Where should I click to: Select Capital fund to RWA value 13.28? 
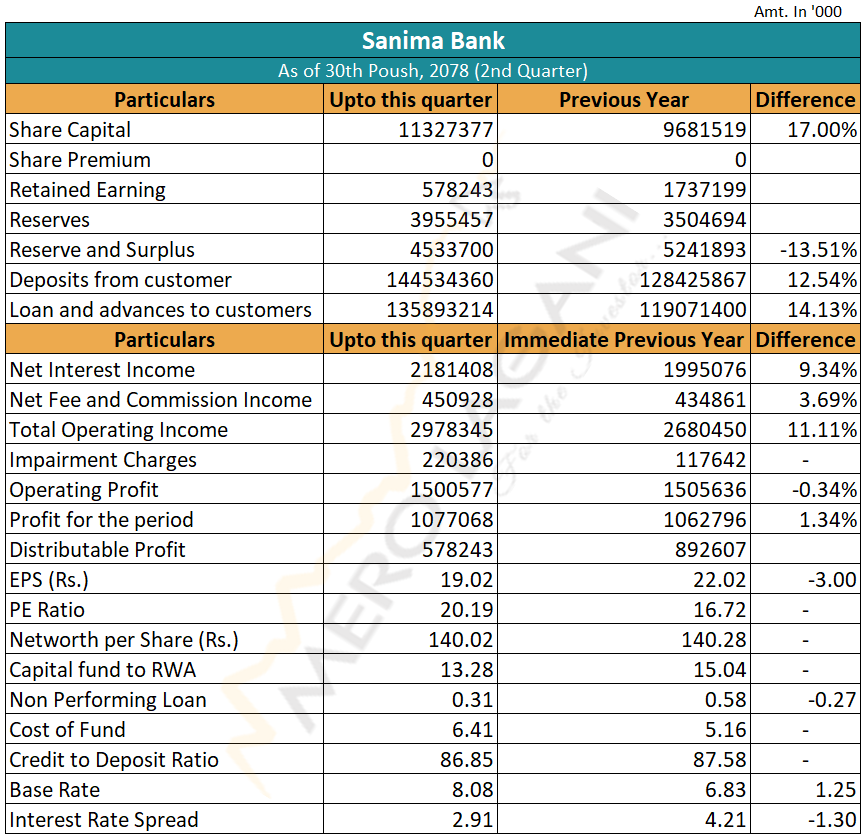click(467, 670)
